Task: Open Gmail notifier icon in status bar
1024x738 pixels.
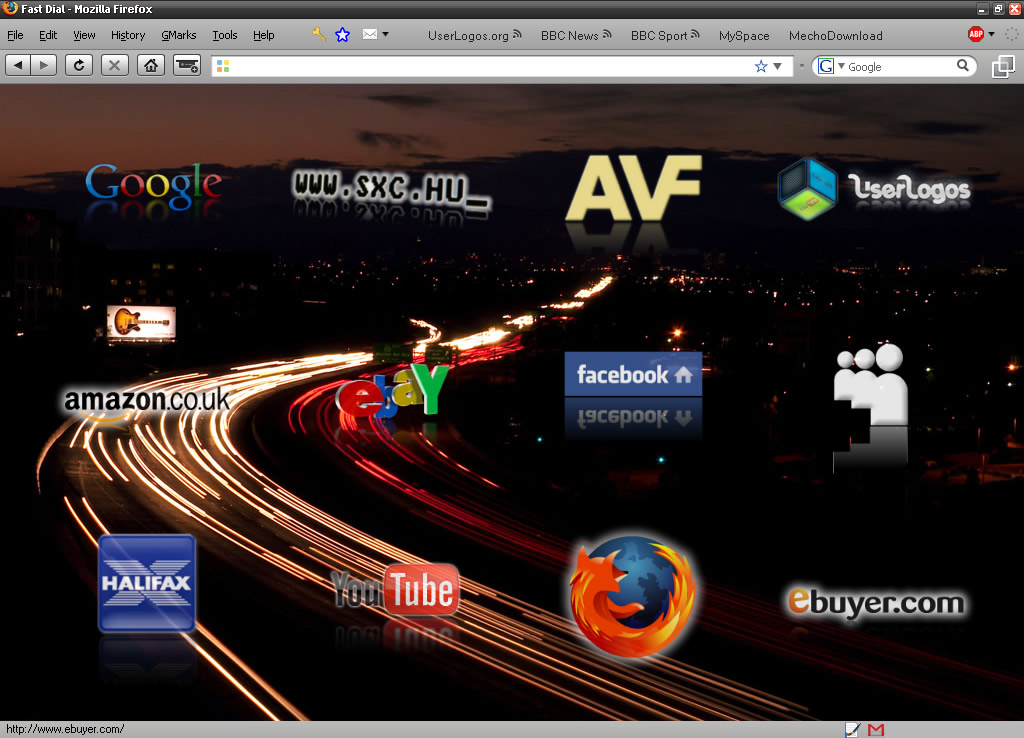Action: click(x=876, y=730)
